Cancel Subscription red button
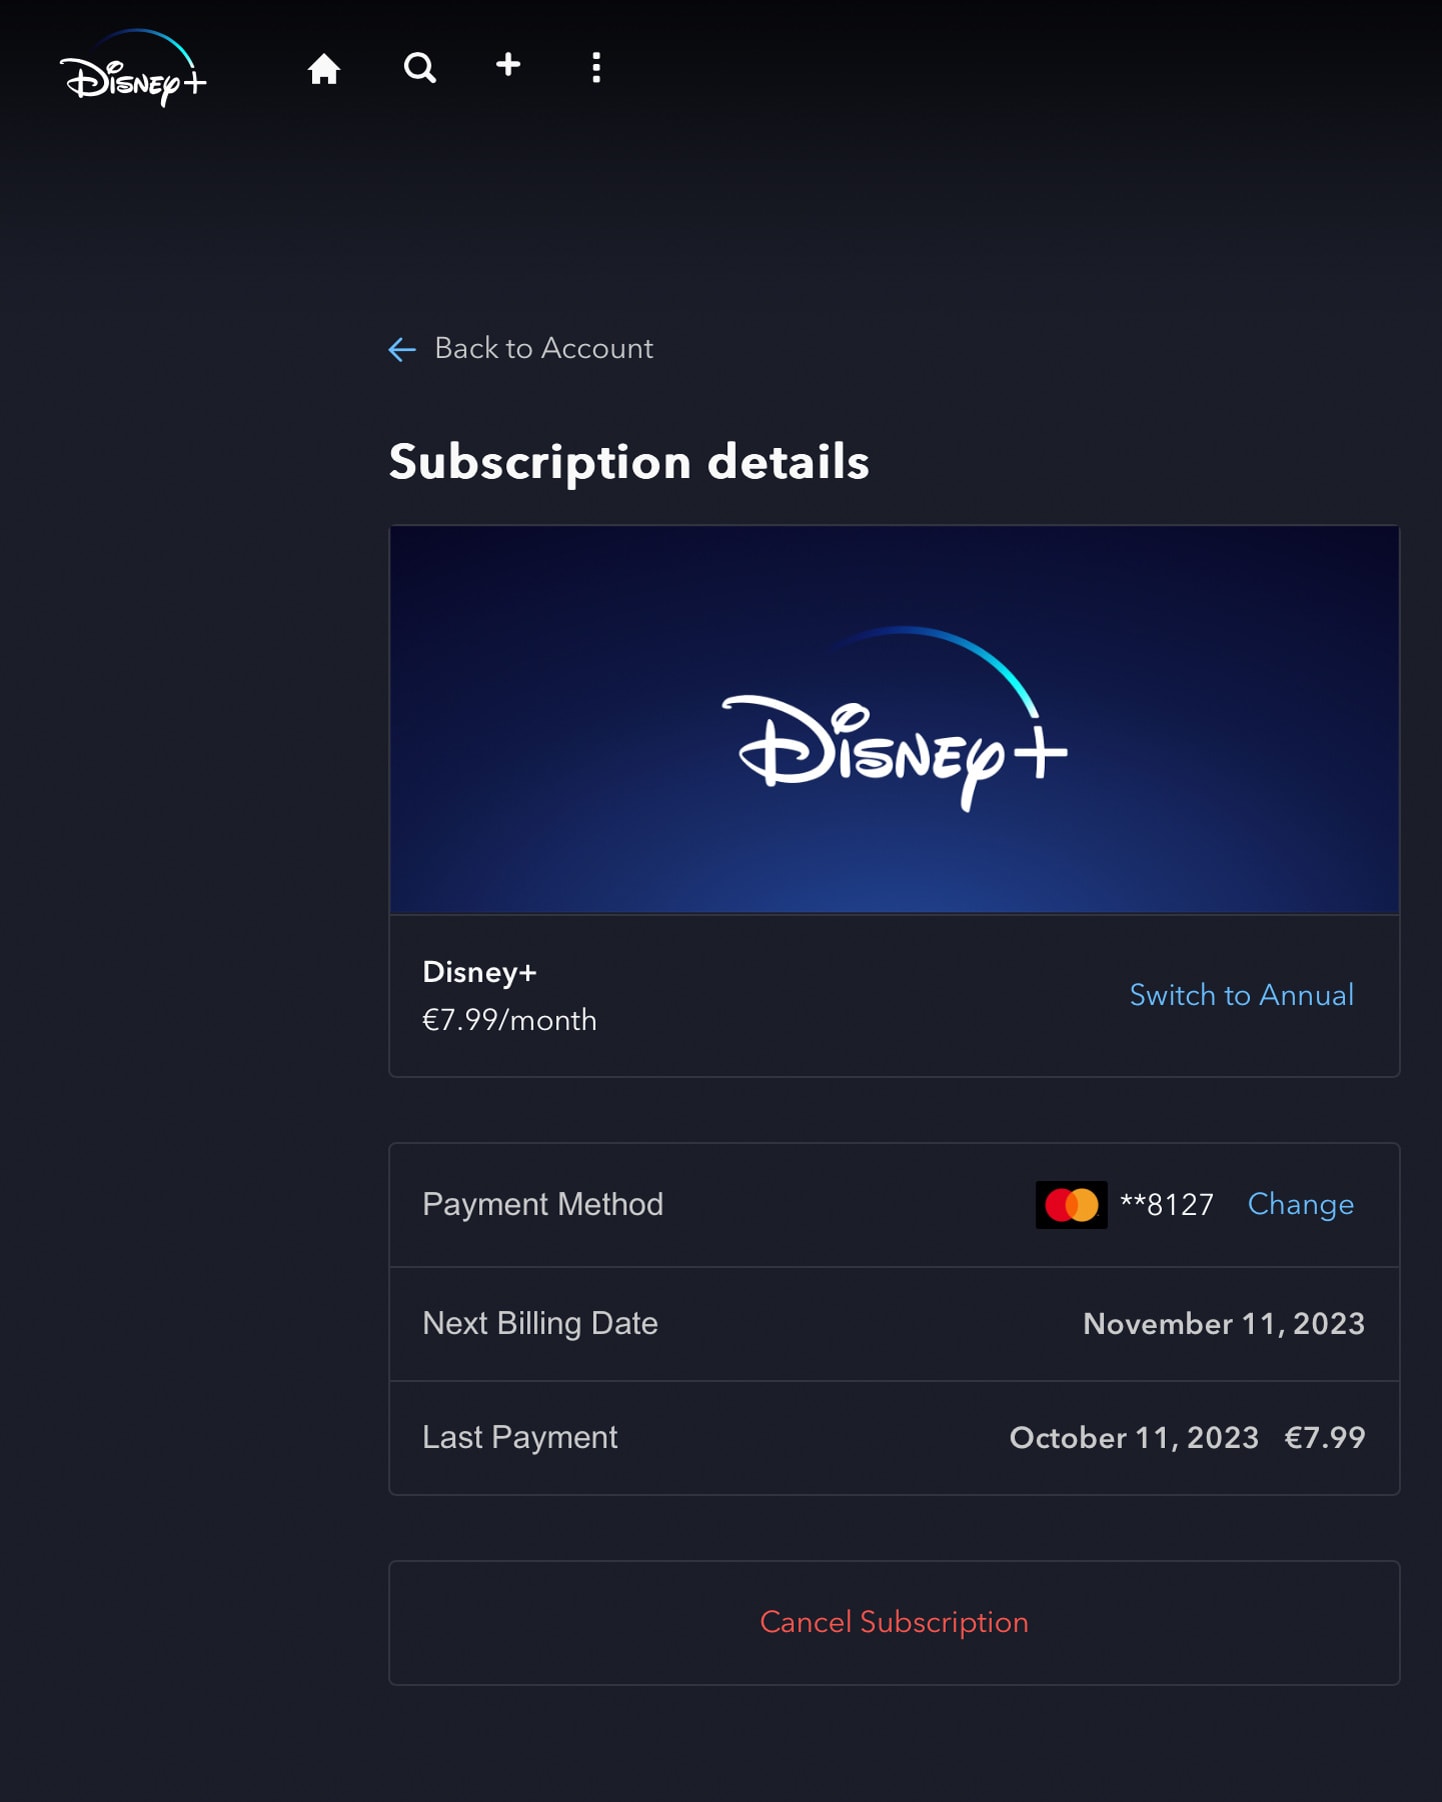The width and height of the screenshot is (1442, 1802). [894, 1622]
